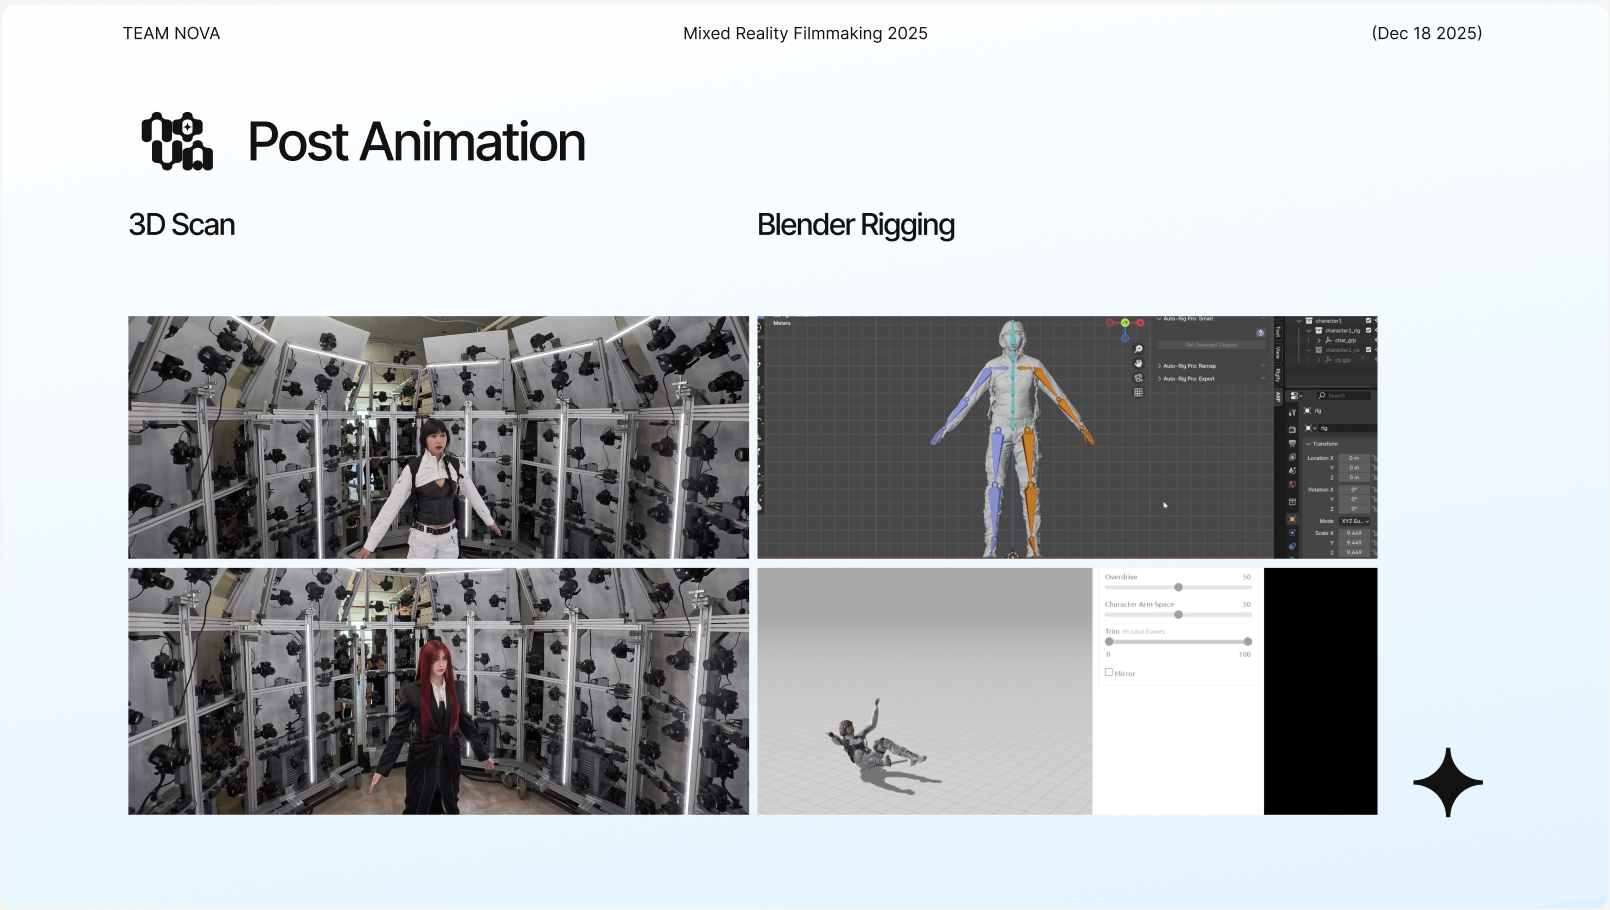
Task: Toggle the camera view icon
Action: point(1138,378)
